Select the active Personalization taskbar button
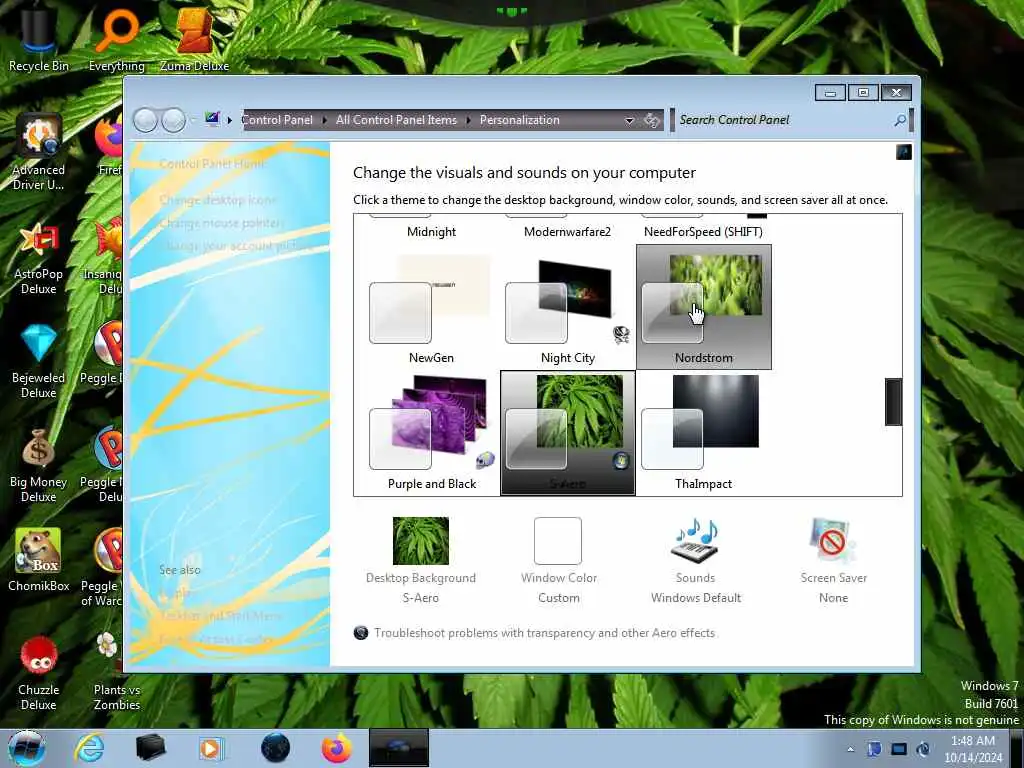The height and width of the screenshot is (768, 1024). pyautogui.click(x=398, y=748)
